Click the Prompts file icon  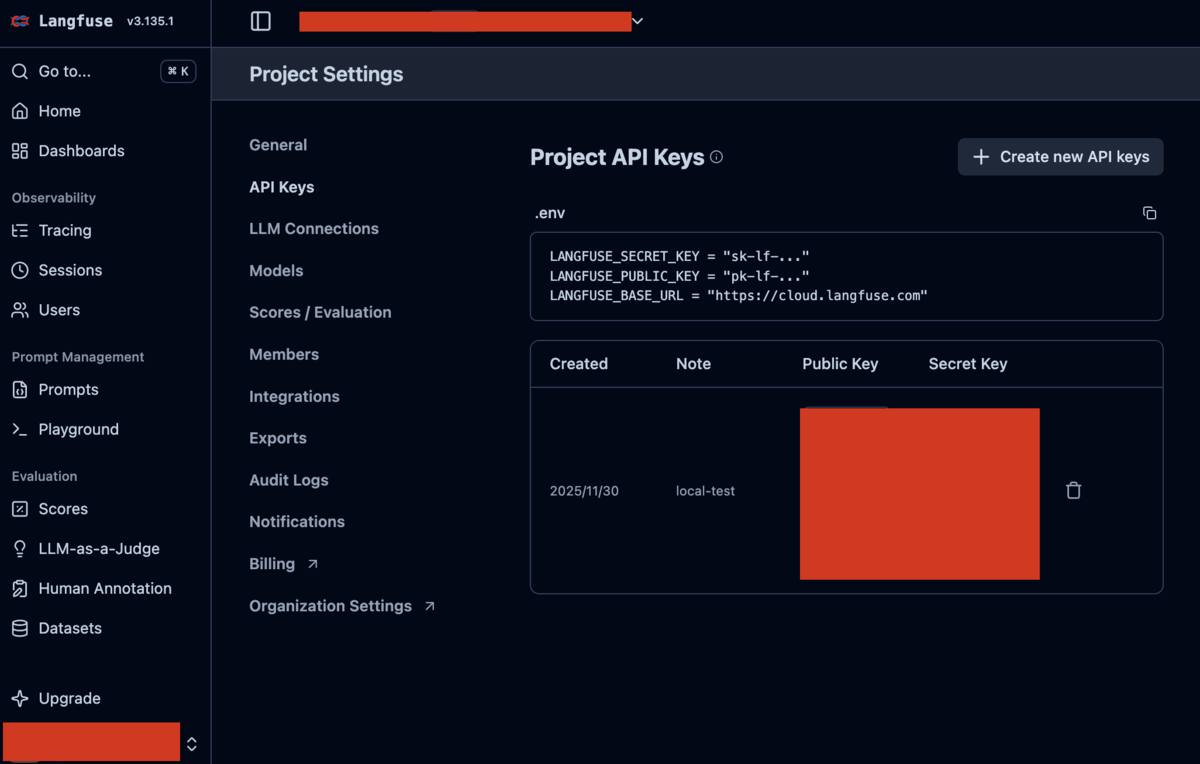(x=20, y=390)
